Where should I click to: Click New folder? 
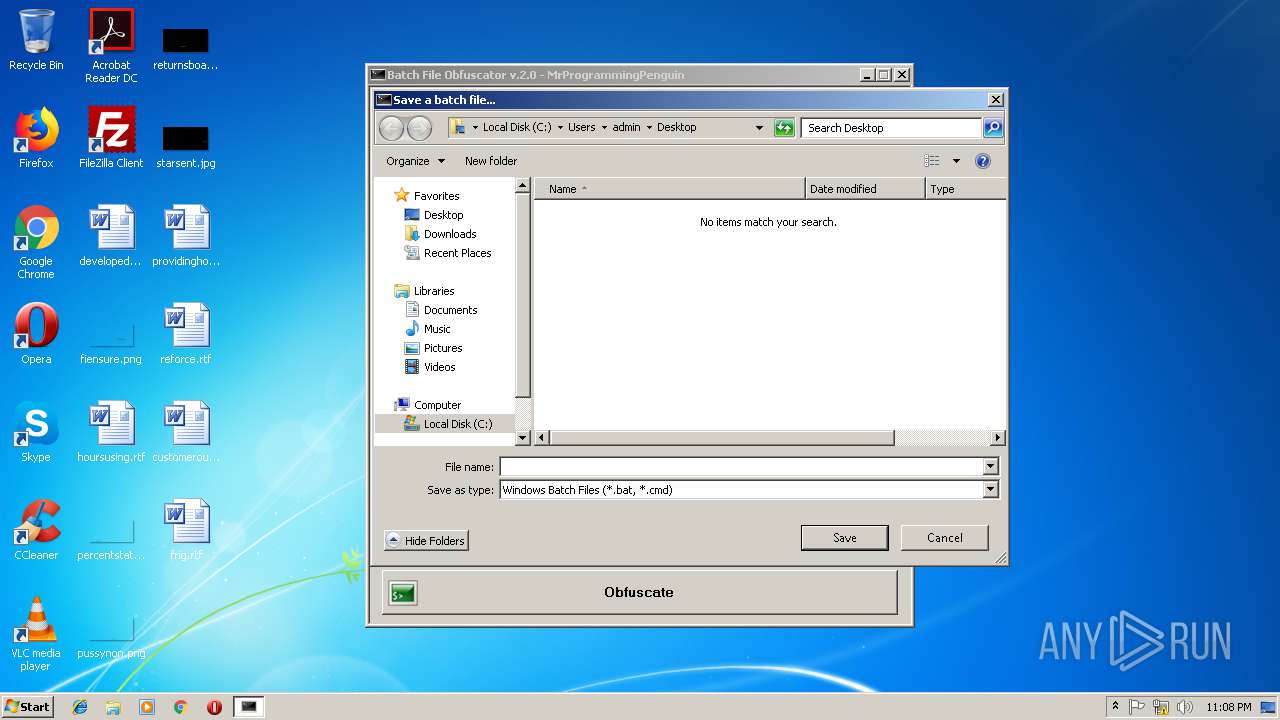tap(491, 161)
